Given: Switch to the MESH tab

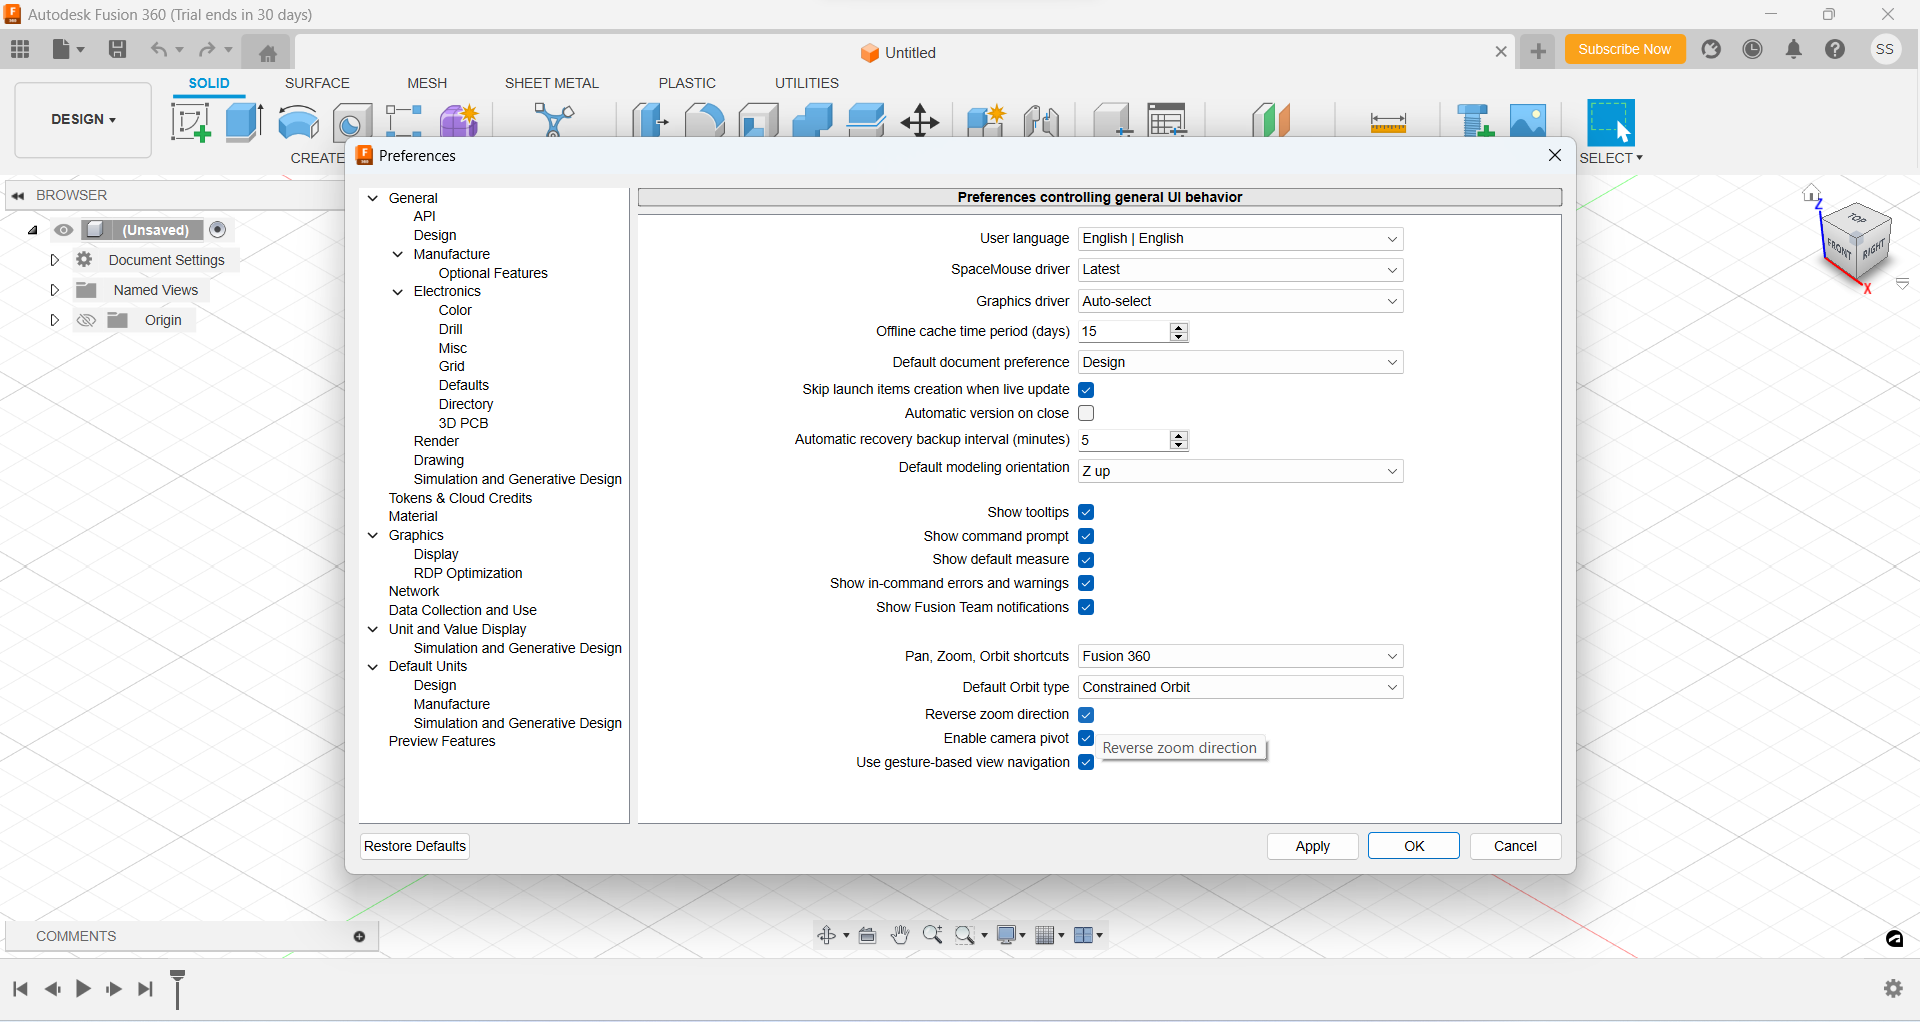Looking at the screenshot, I should tap(427, 83).
